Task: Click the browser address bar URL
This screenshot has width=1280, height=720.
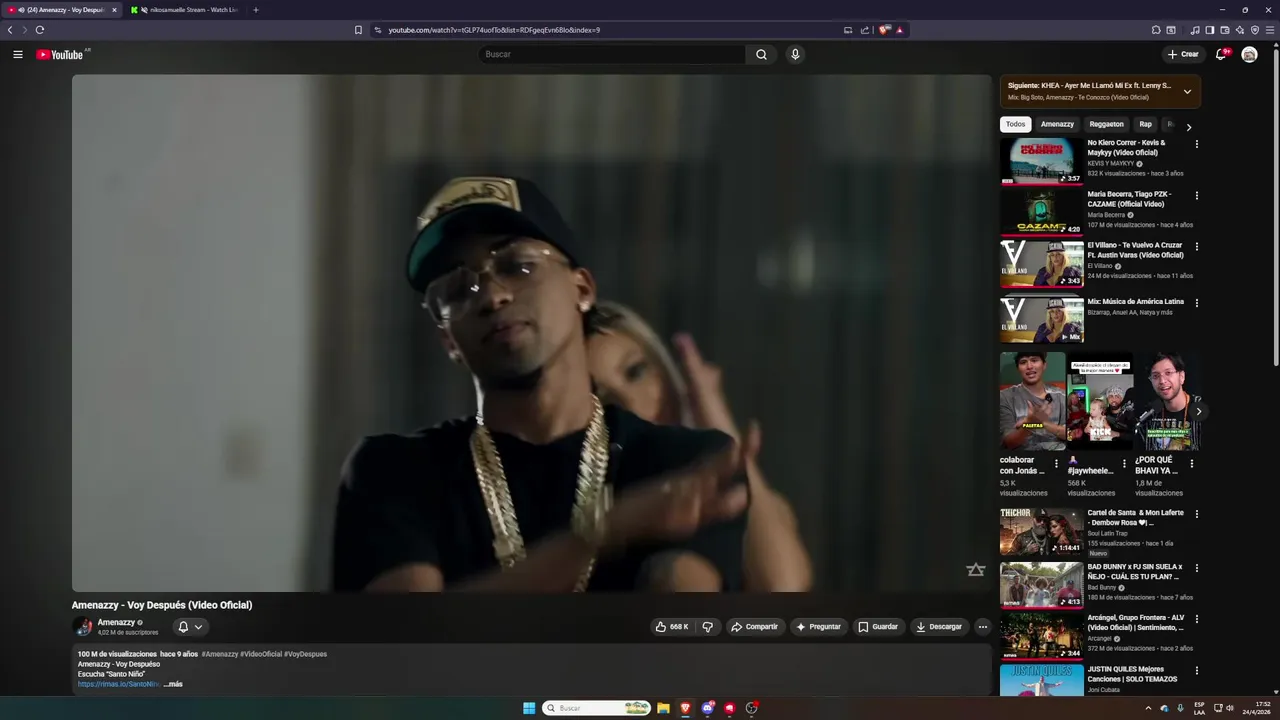Action: click(x=494, y=30)
